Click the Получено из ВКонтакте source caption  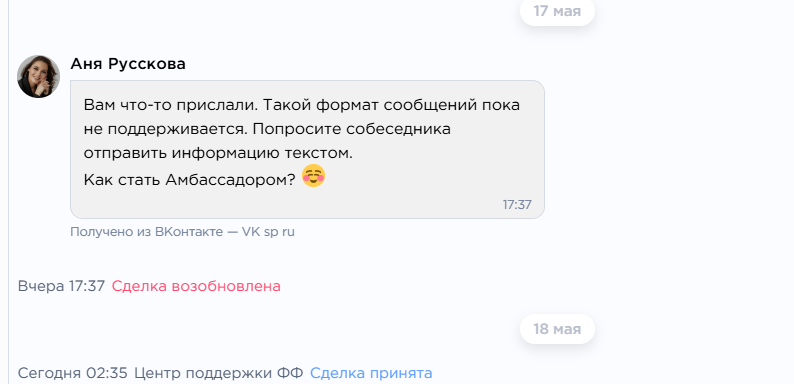pos(146,232)
